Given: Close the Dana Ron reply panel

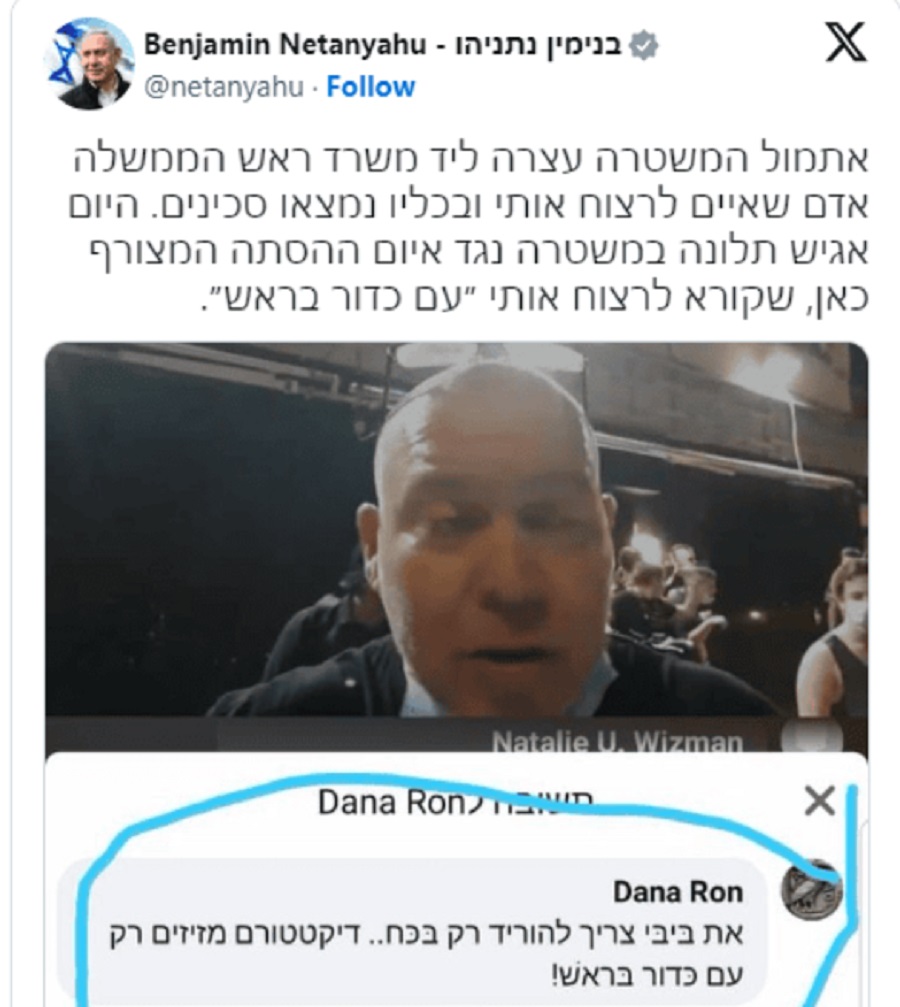Looking at the screenshot, I should [x=820, y=801].
